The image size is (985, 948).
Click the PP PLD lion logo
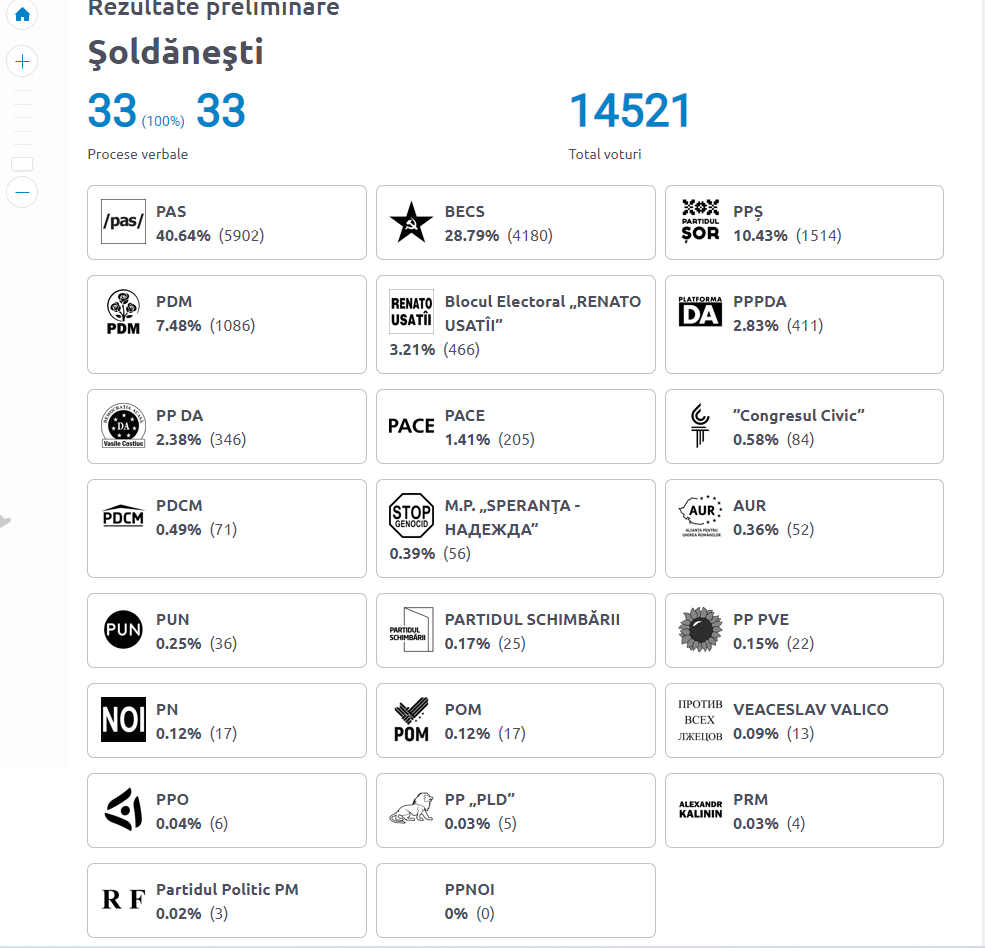[x=411, y=809]
